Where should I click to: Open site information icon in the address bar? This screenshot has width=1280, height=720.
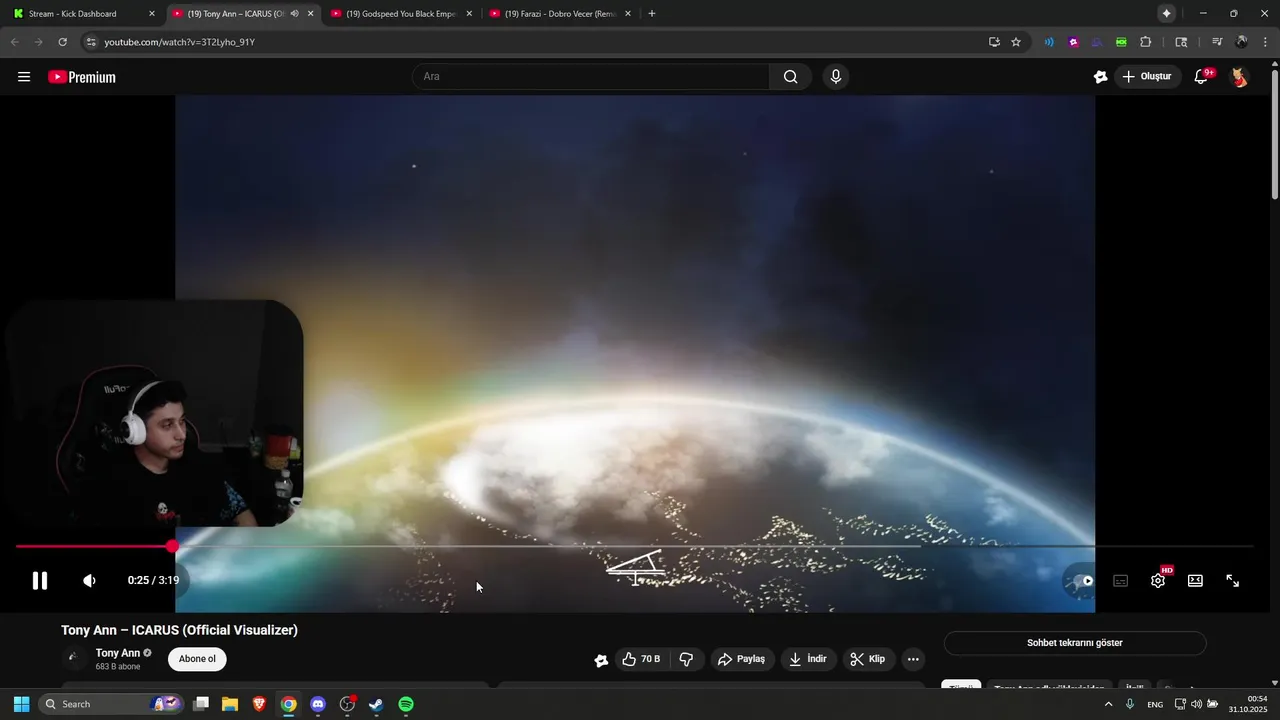point(91,42)
